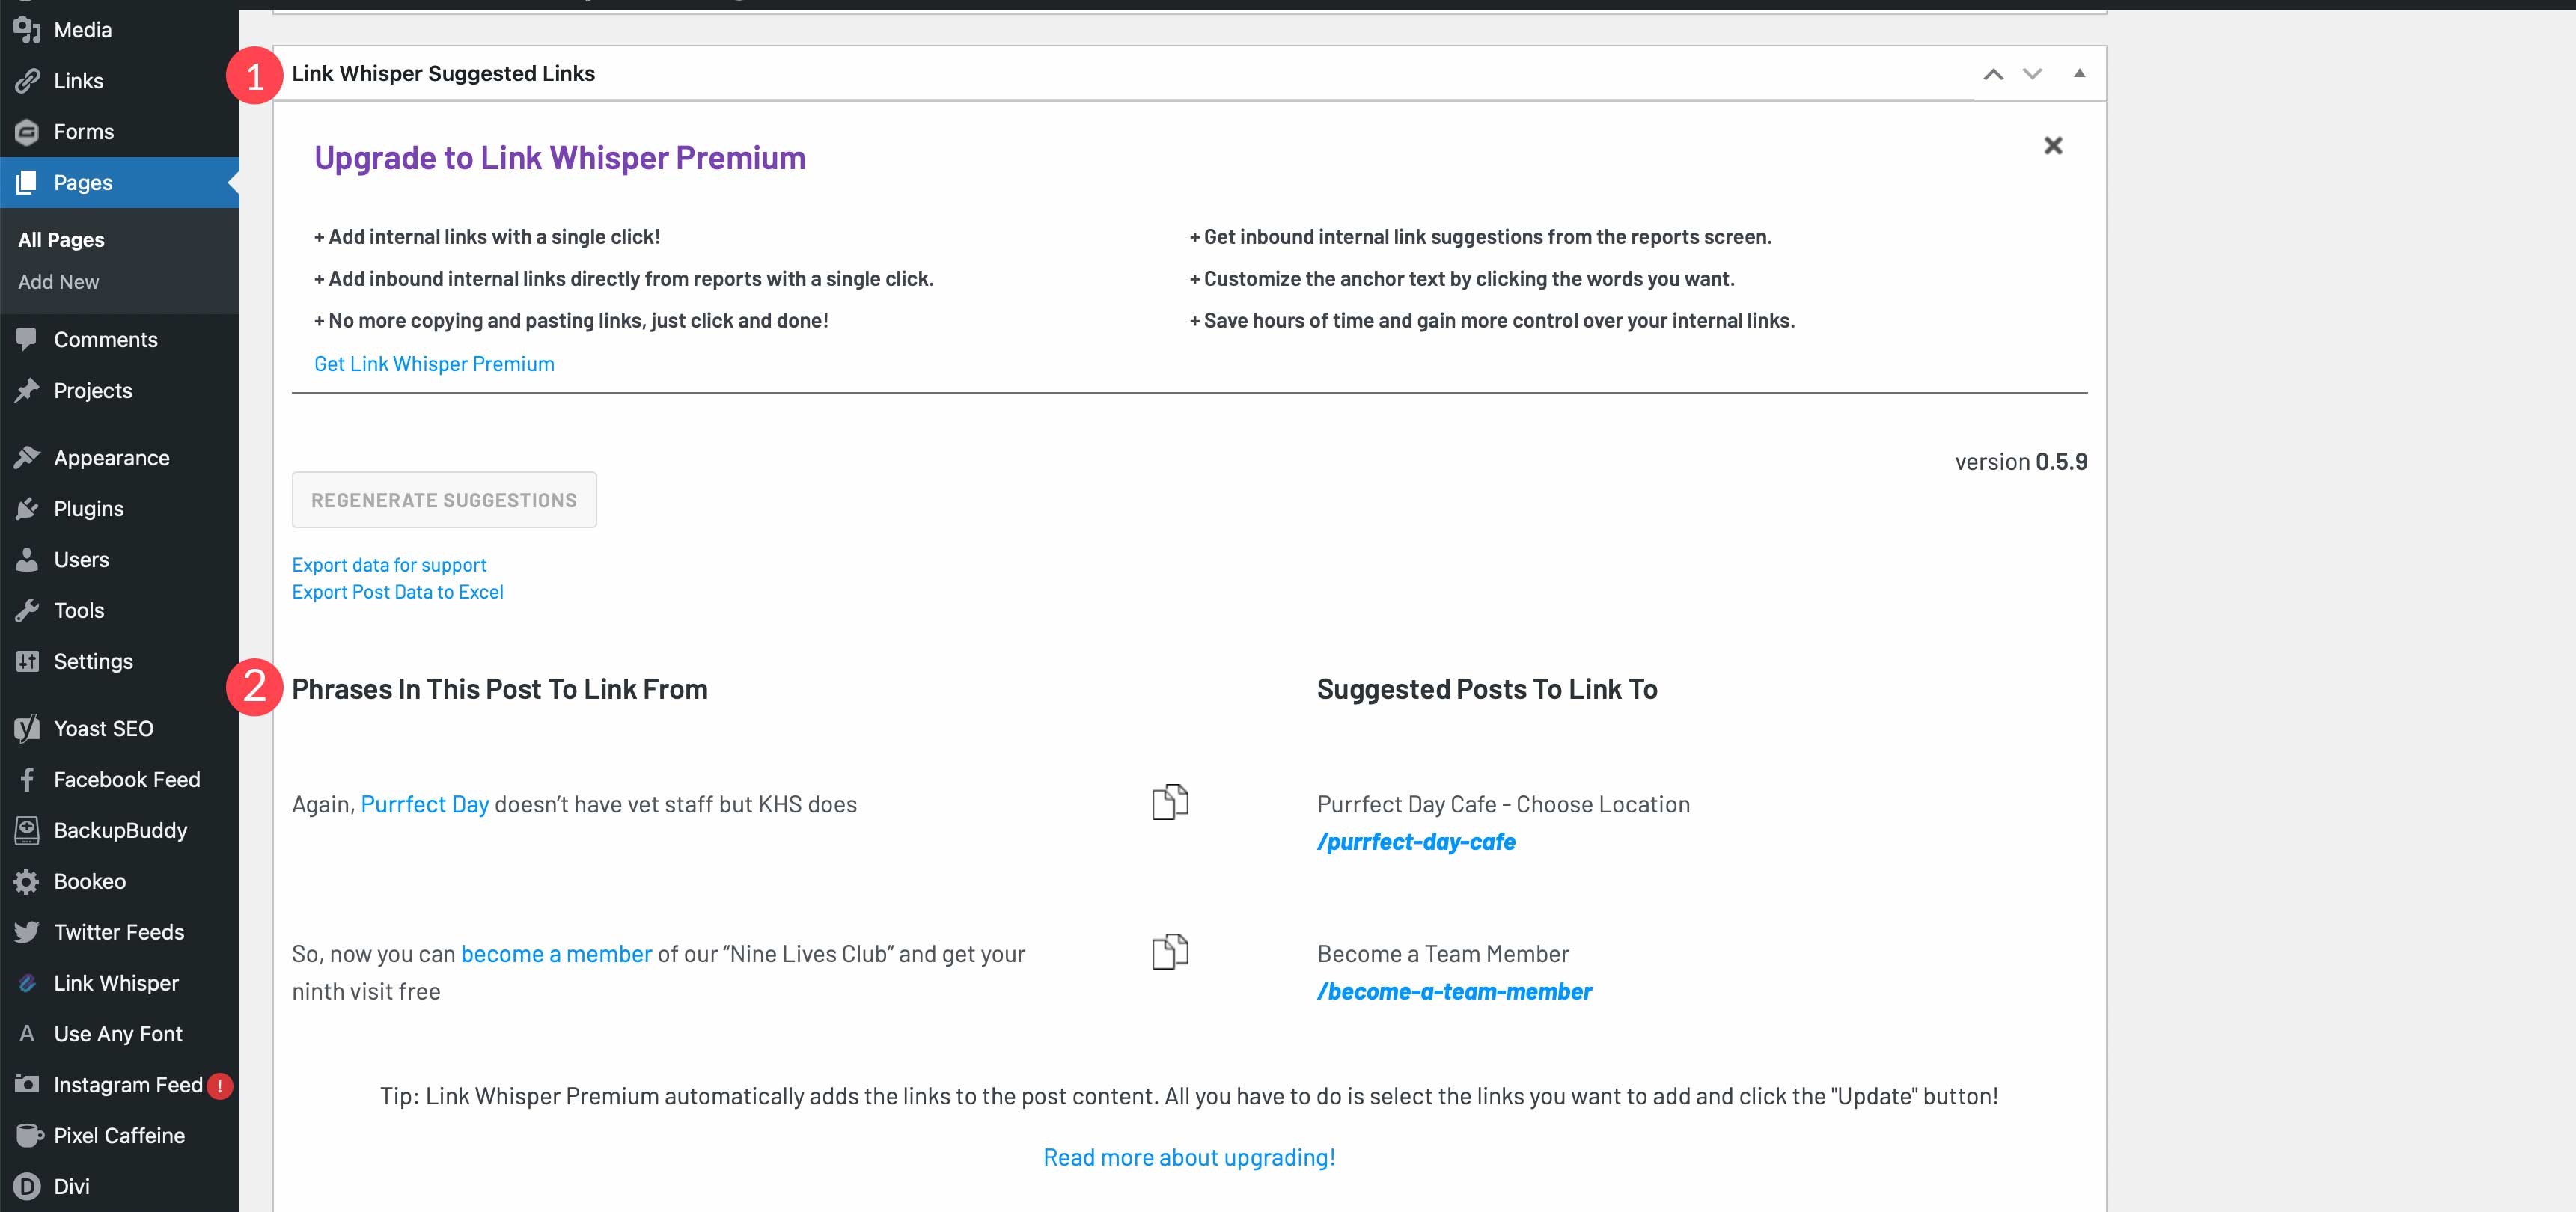
Task: Click the Yoast SEO icon in sidebar
Action: click(26, 727)
